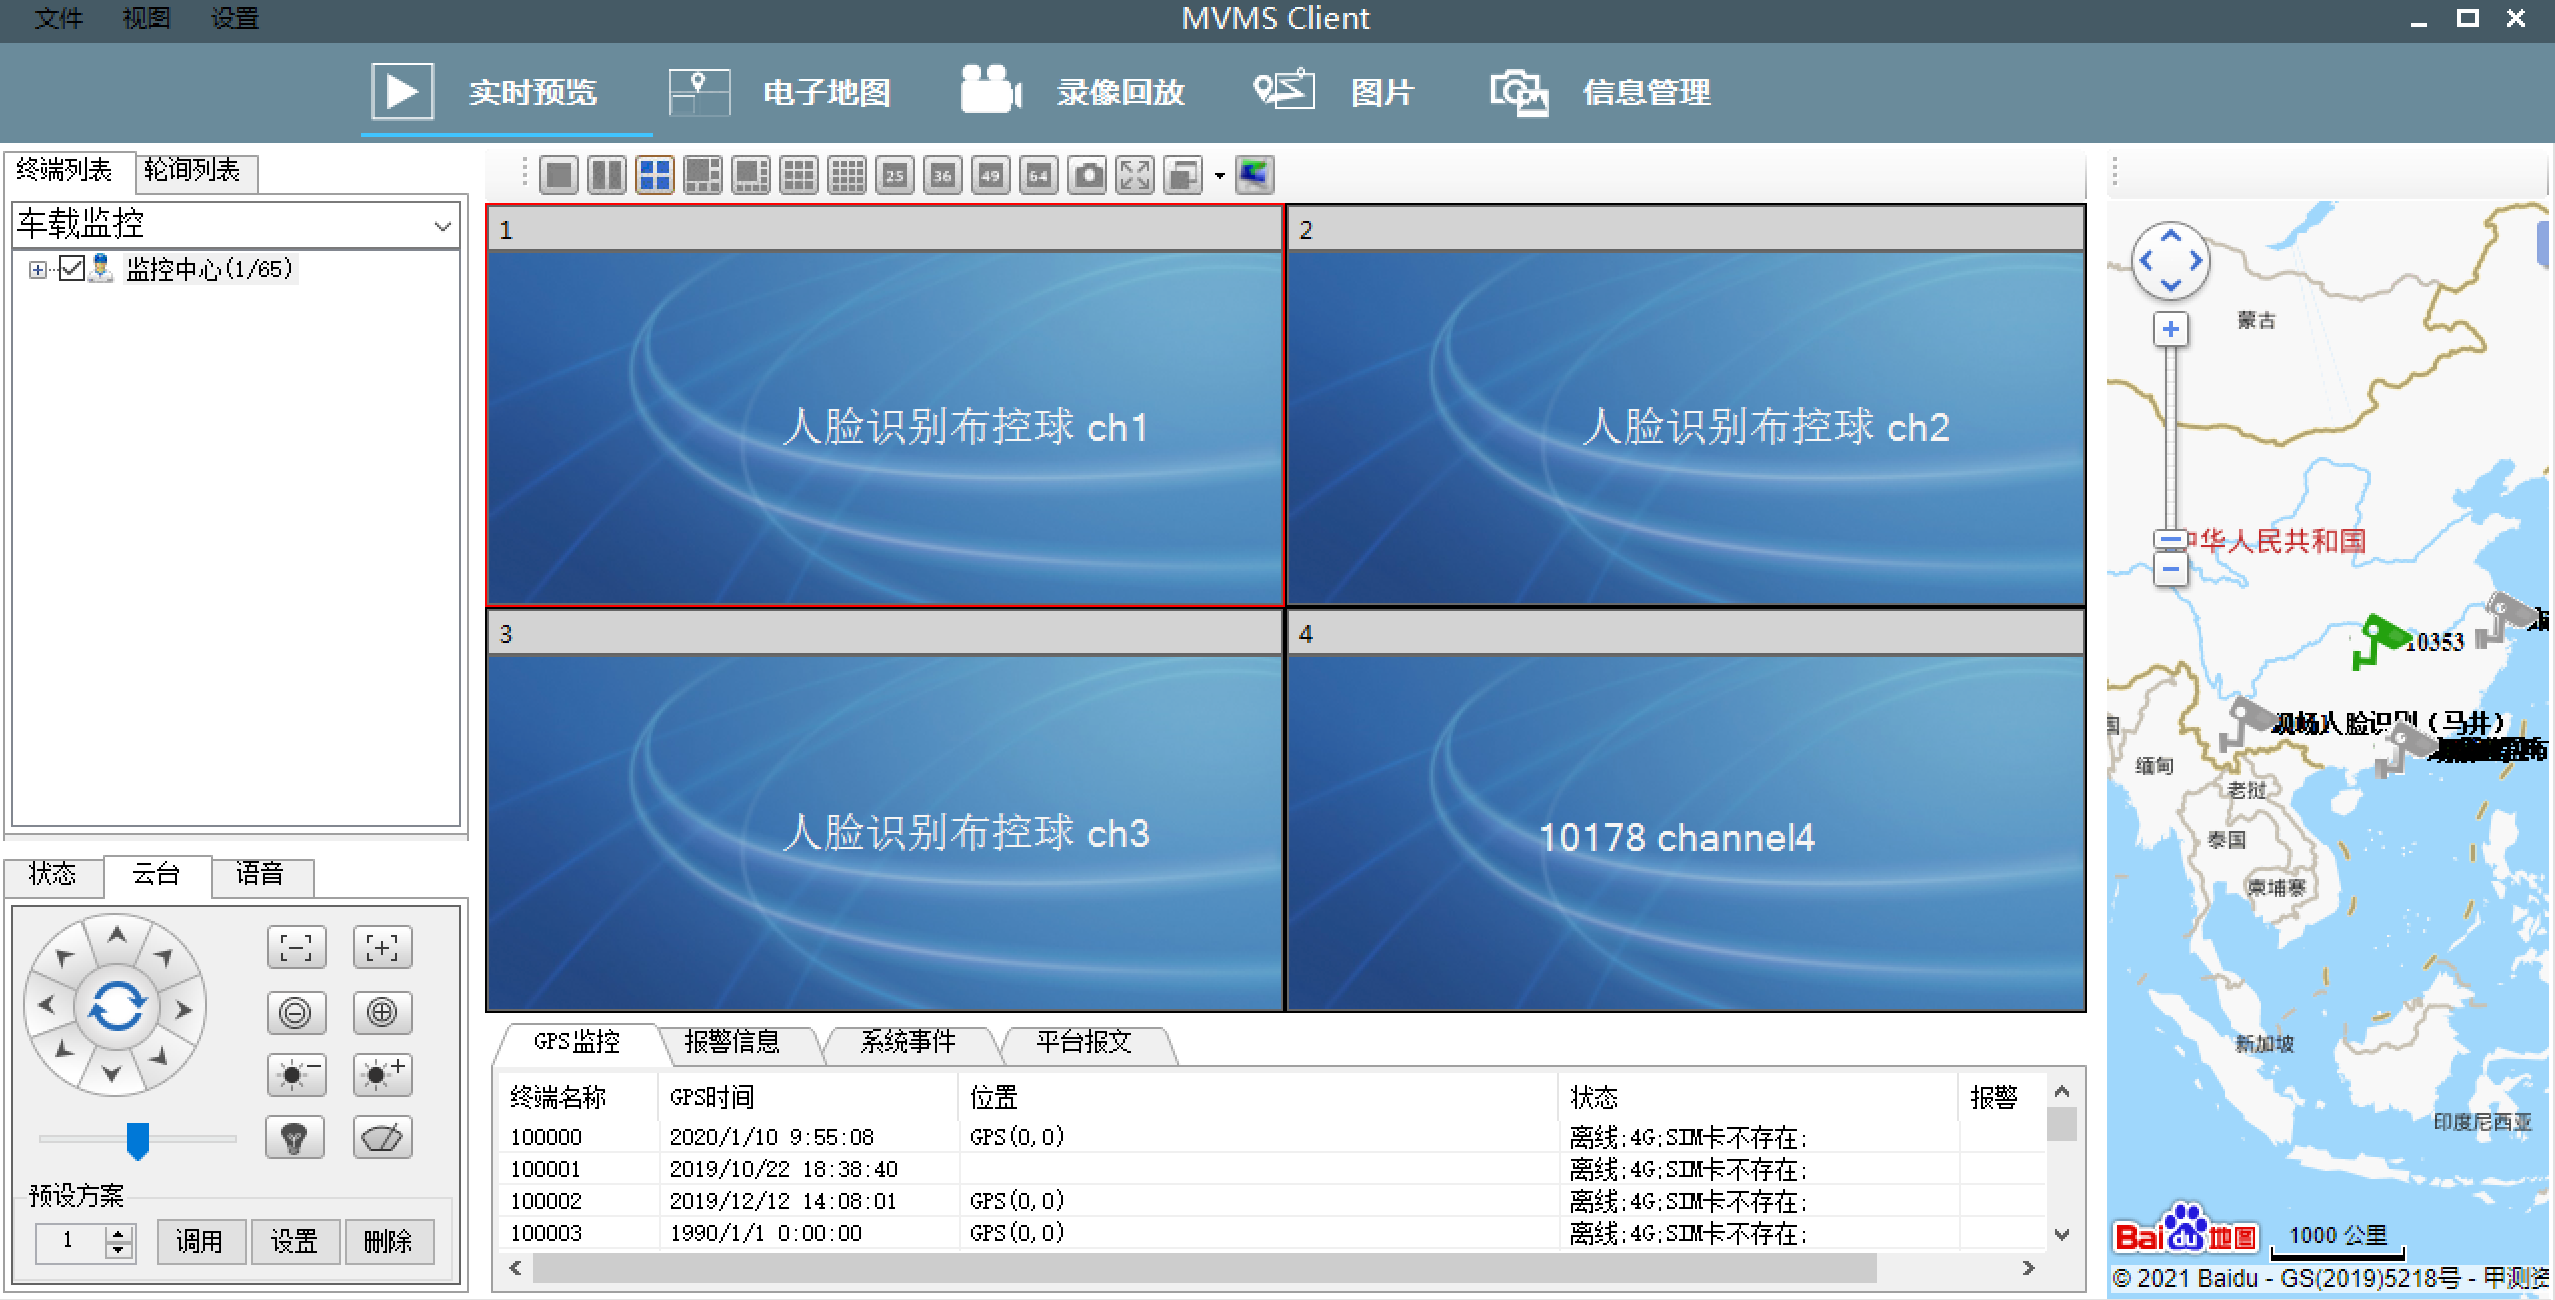Screen dimensions: 2555x1300
Task: Open the 设置 menu
Action: click(234, 18)
